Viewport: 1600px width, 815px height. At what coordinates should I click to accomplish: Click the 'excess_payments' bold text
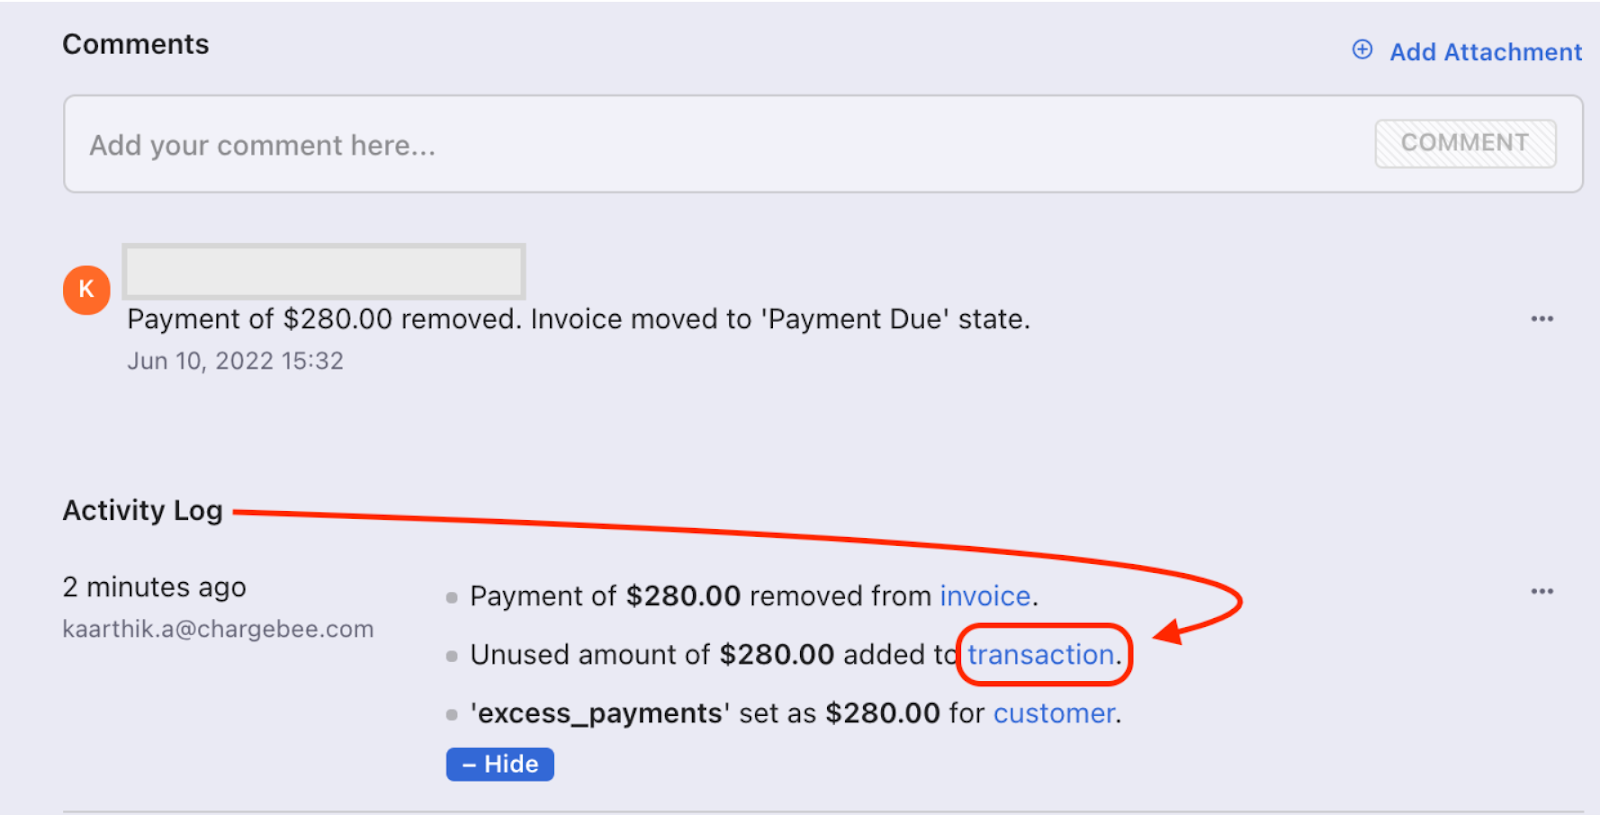(x=600, y=713)
